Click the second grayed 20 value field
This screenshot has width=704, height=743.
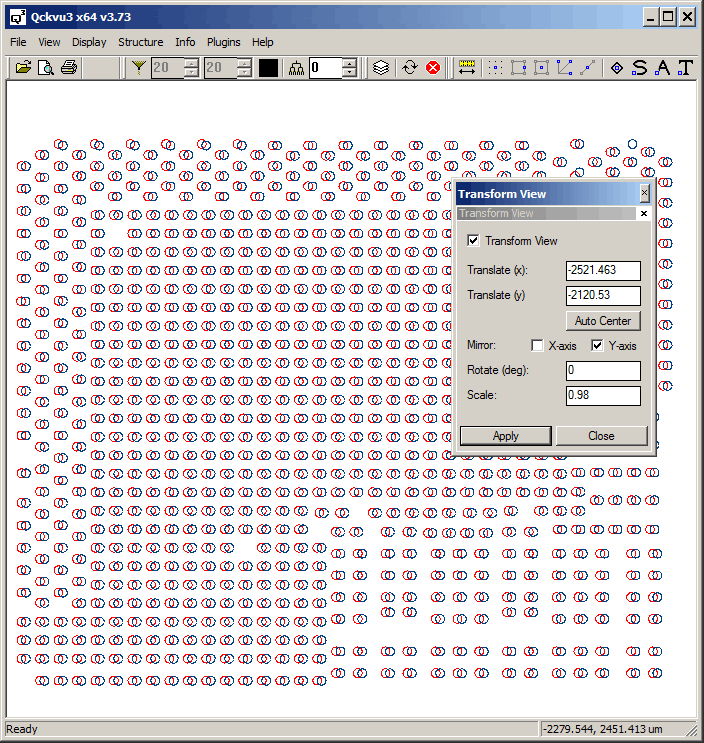pyautogui.click(x=221, y=68)
